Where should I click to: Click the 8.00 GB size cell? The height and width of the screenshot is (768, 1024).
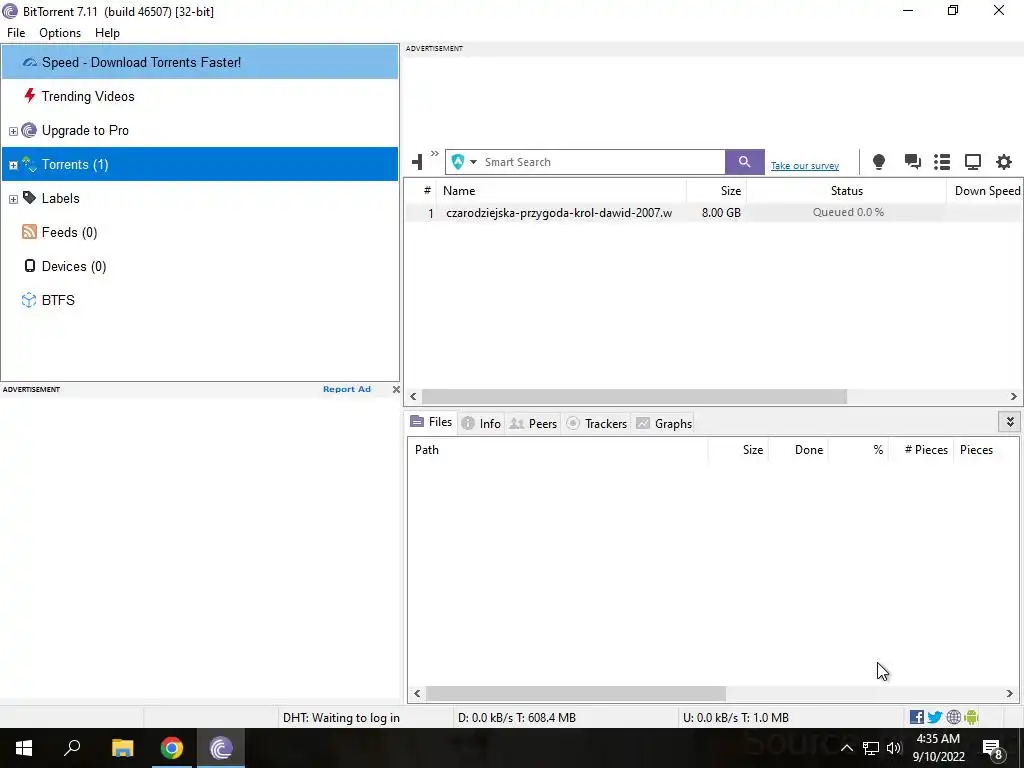click(x=721, y=213)
